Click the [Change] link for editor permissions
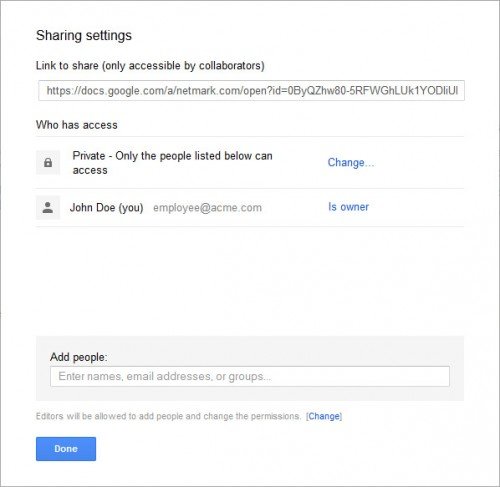Screen dimensions: 500x487 324,416
